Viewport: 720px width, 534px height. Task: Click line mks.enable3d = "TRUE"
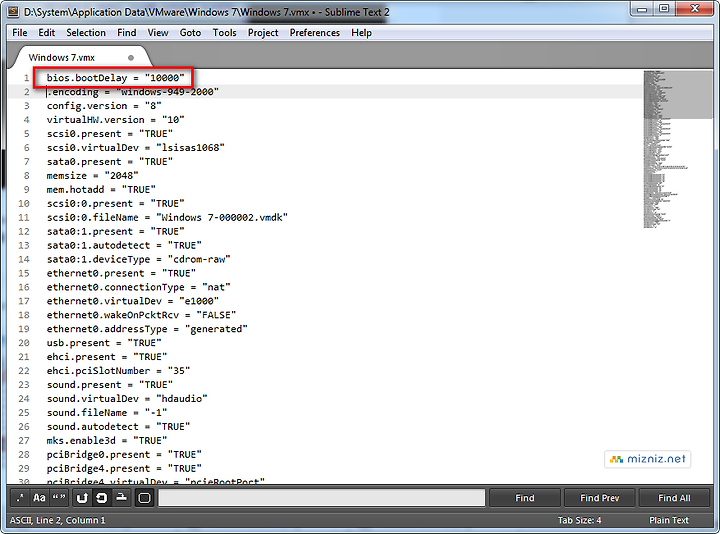pos(107,441)
